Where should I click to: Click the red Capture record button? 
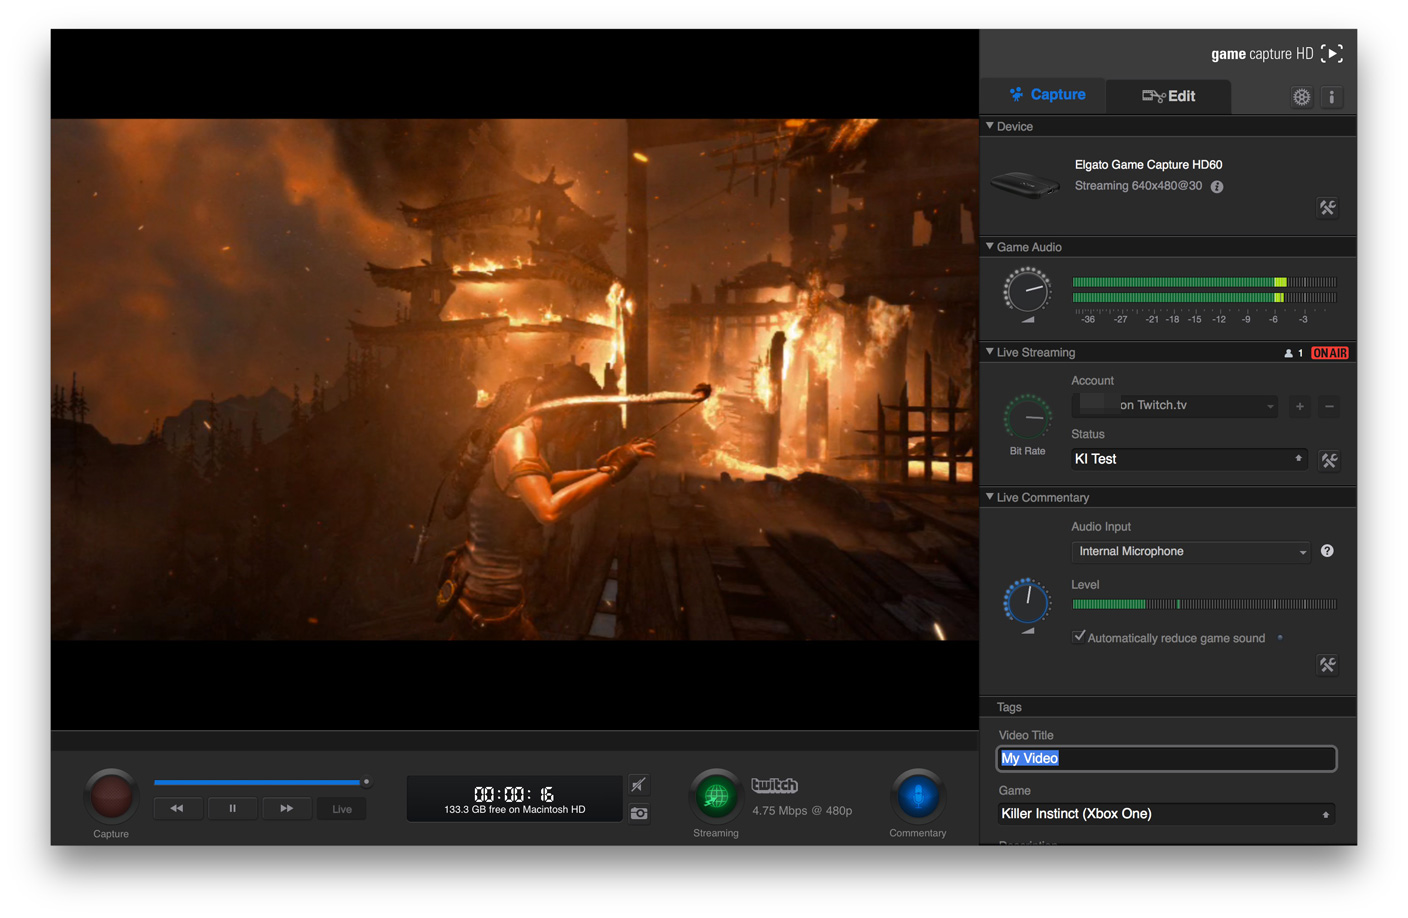pyautogui.click(x=111, y=796)
